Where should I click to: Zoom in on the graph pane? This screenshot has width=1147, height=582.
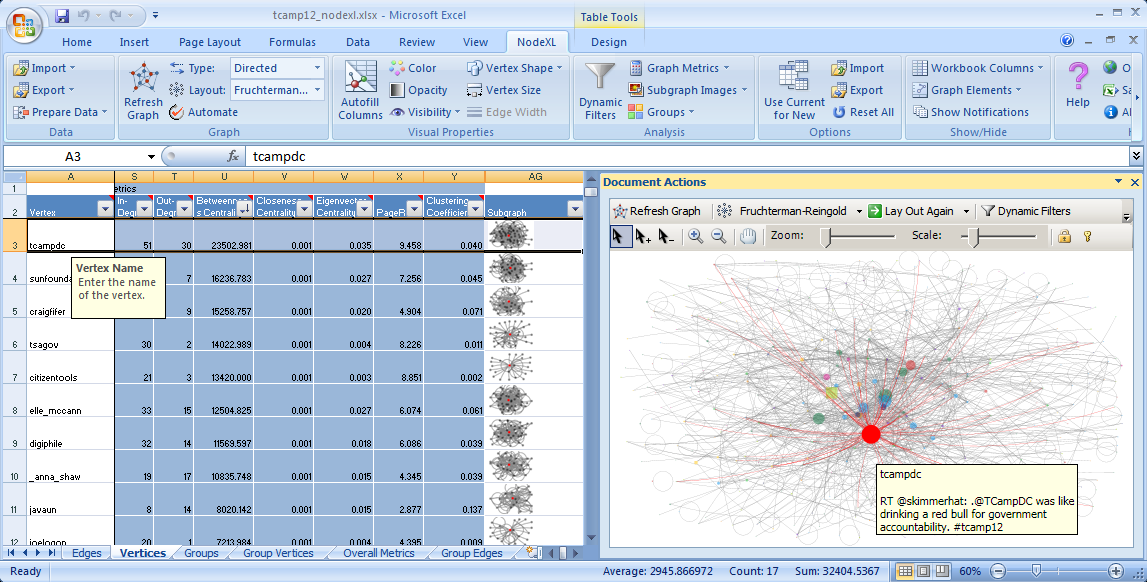695,236
